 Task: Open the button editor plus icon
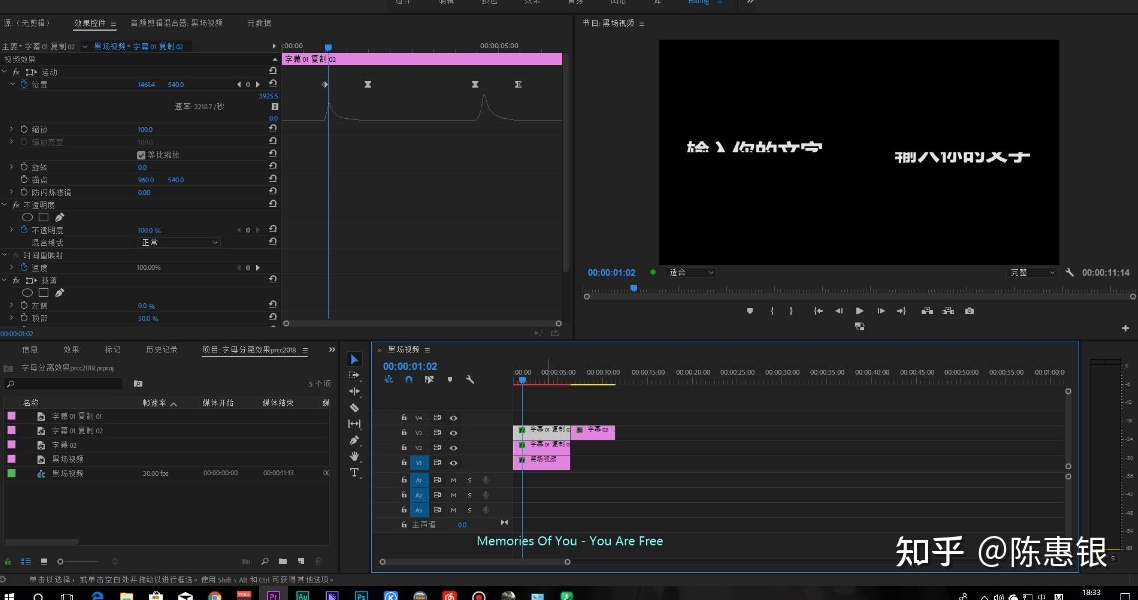pos(1125,328)
